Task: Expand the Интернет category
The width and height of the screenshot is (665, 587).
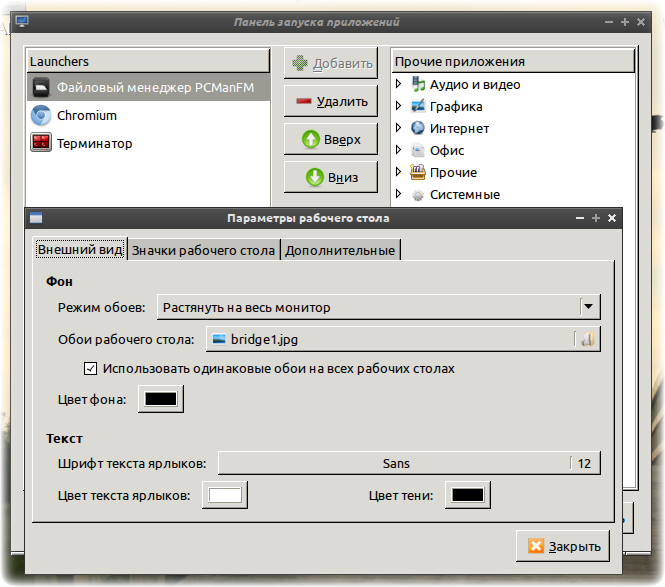Action: (x=398, y=128)
